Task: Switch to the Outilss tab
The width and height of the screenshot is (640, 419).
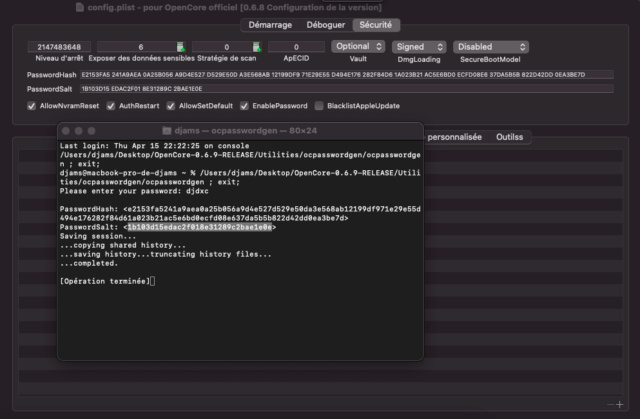Action: (509, 137)
